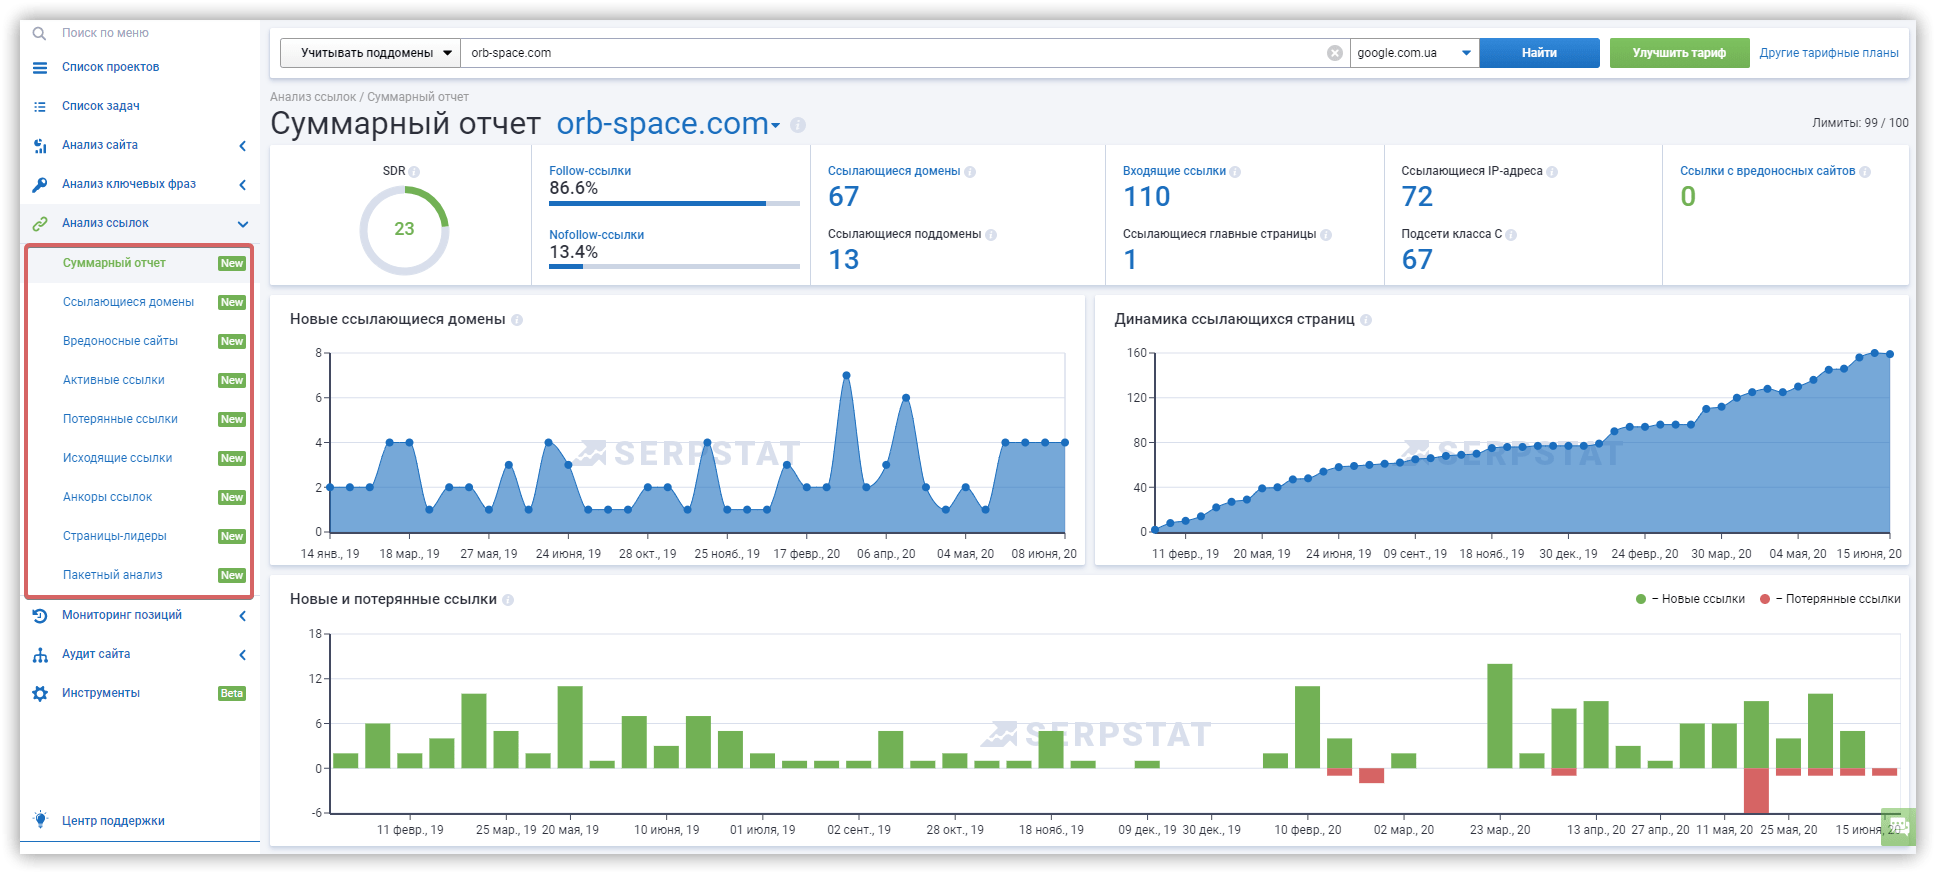The image size is (1936, 874).
Task: Click the SDR info icon
Action: tap(414, 172)
